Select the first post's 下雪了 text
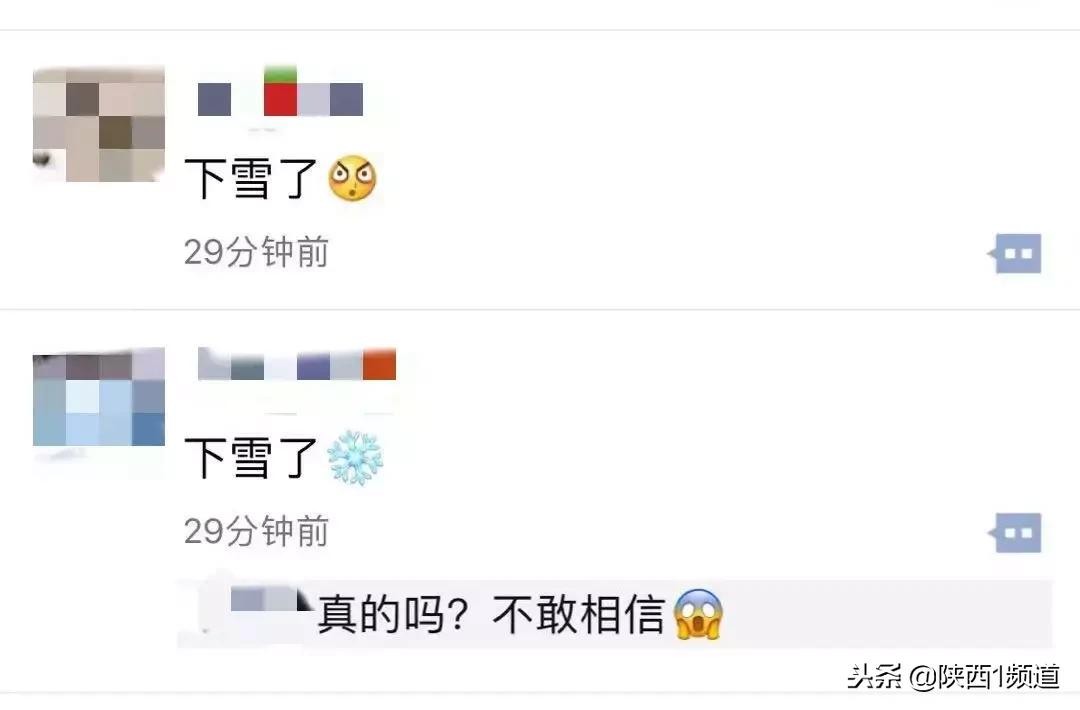The image size is (1080, 710). click(251, 179)
